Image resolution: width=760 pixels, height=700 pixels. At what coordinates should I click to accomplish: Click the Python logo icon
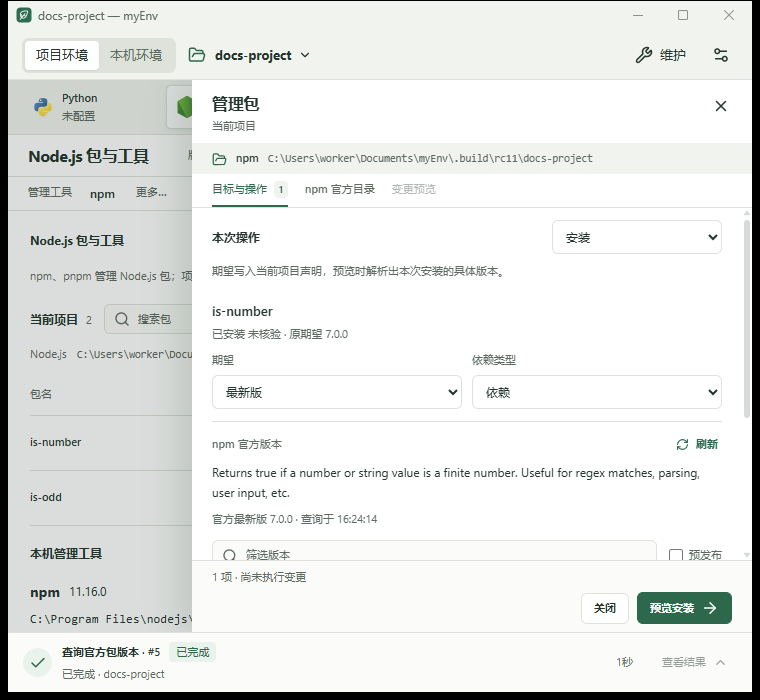[x=43, y=107]
